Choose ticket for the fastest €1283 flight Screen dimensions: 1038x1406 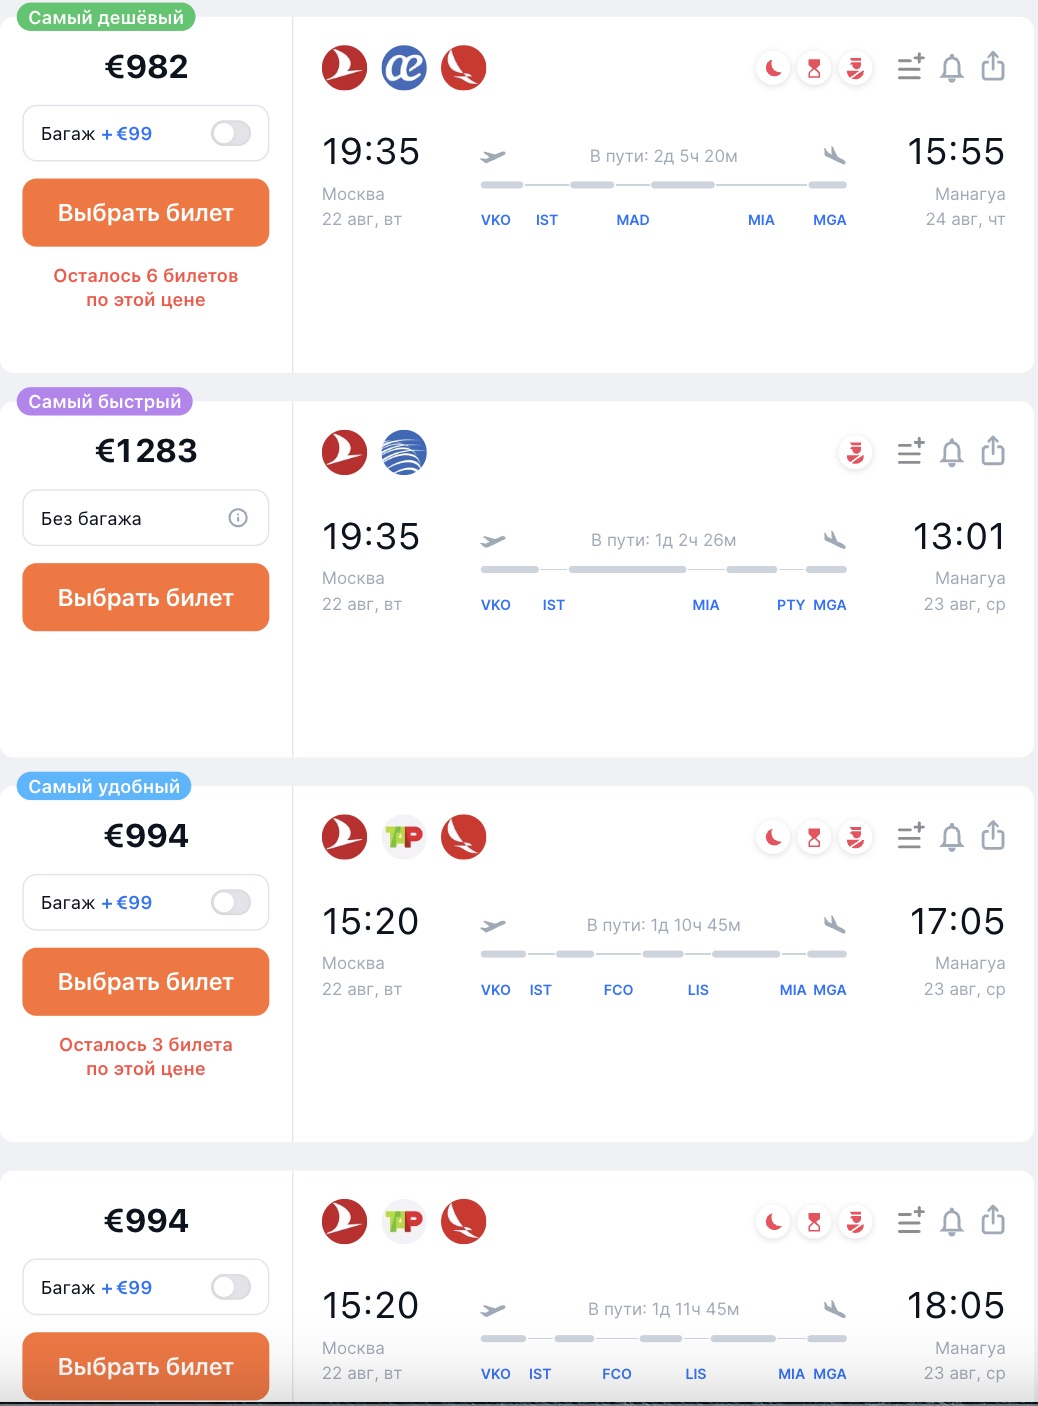(x=144, y=597)
